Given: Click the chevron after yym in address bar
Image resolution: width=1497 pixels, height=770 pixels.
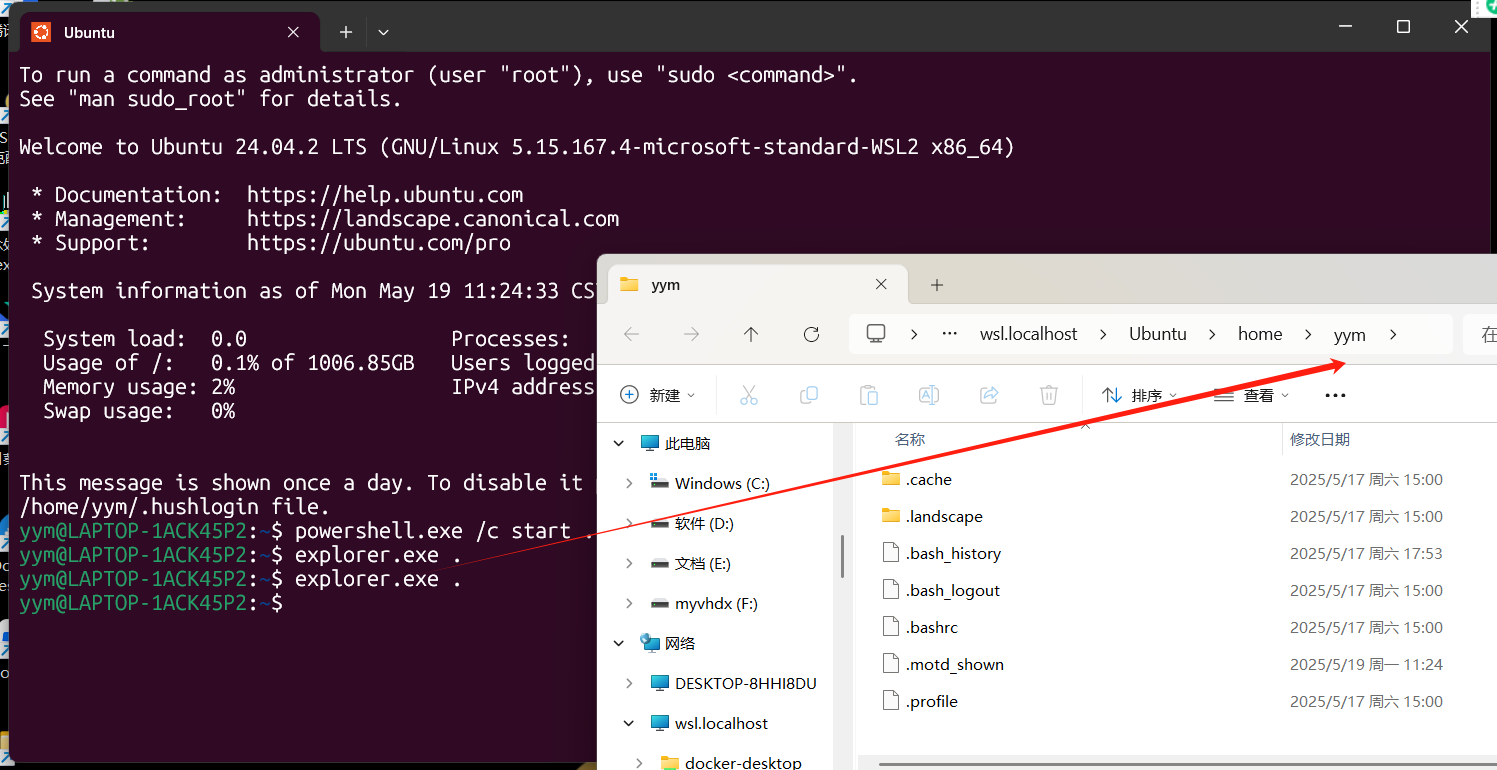Looking at the screenshot, I should [x=1393, y=334].
